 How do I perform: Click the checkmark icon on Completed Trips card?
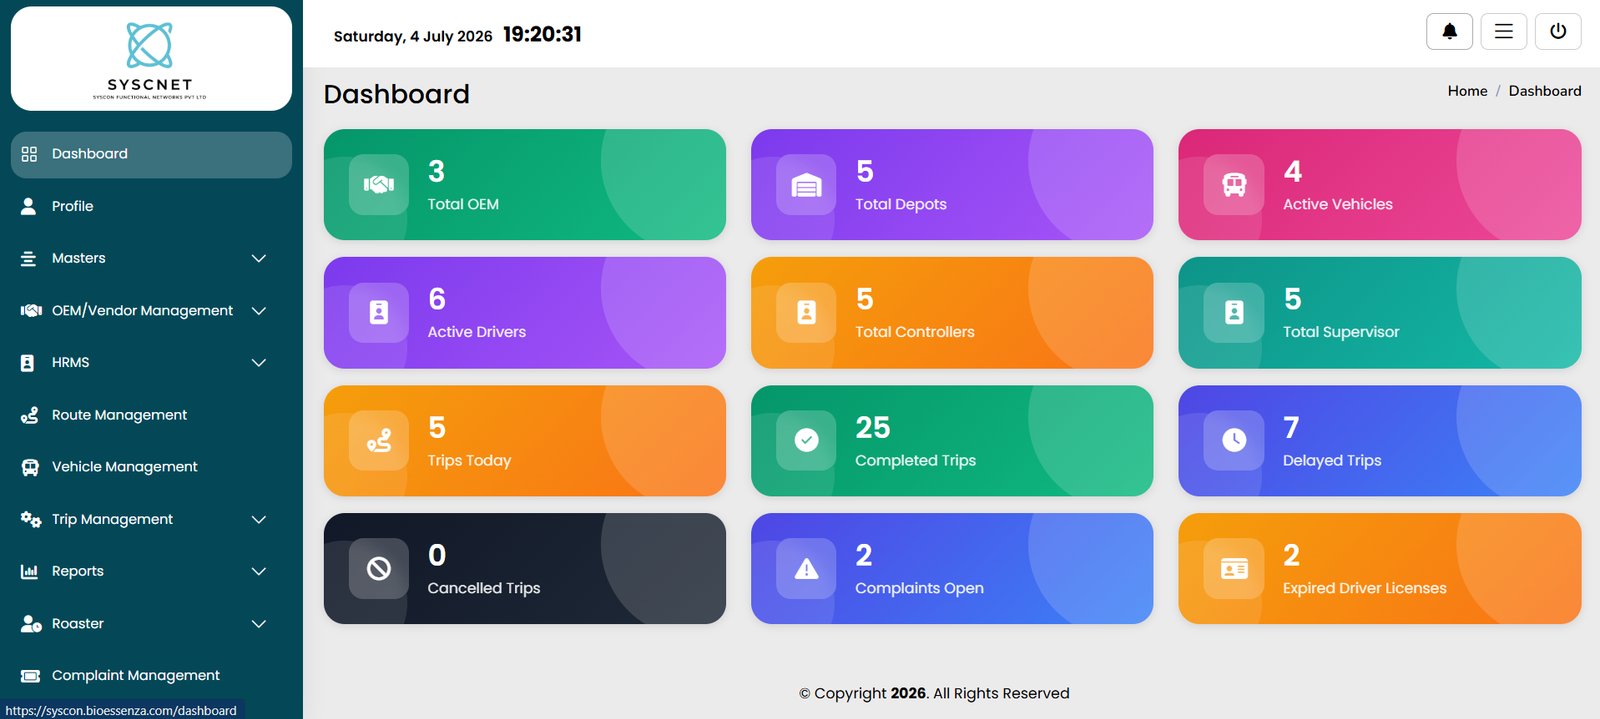click(x=806, y=440)
